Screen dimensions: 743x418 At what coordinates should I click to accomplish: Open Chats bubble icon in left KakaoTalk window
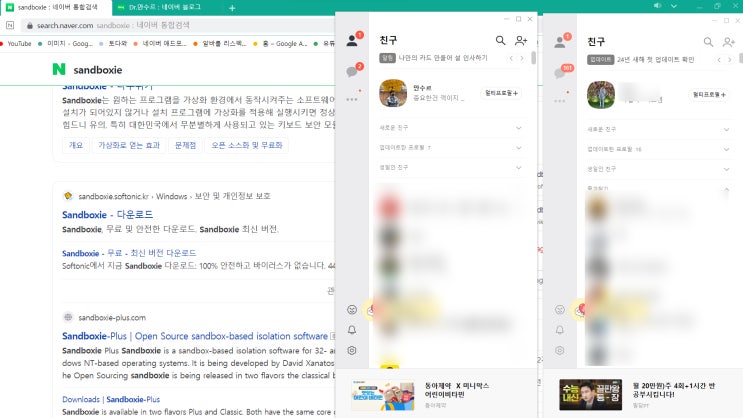pyautogui.click(x=352, y=72)
